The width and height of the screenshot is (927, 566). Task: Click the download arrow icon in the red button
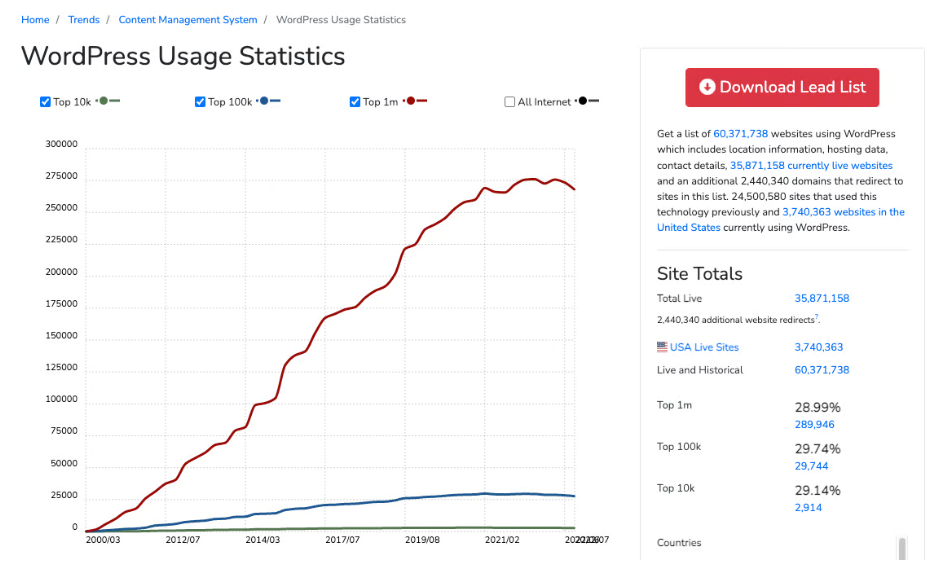(707, 87)
